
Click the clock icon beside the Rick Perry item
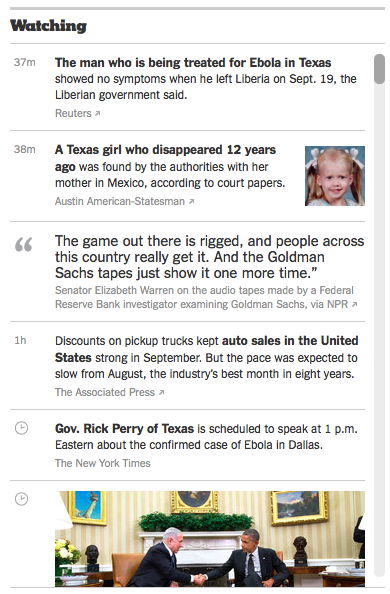coord(22,428)
